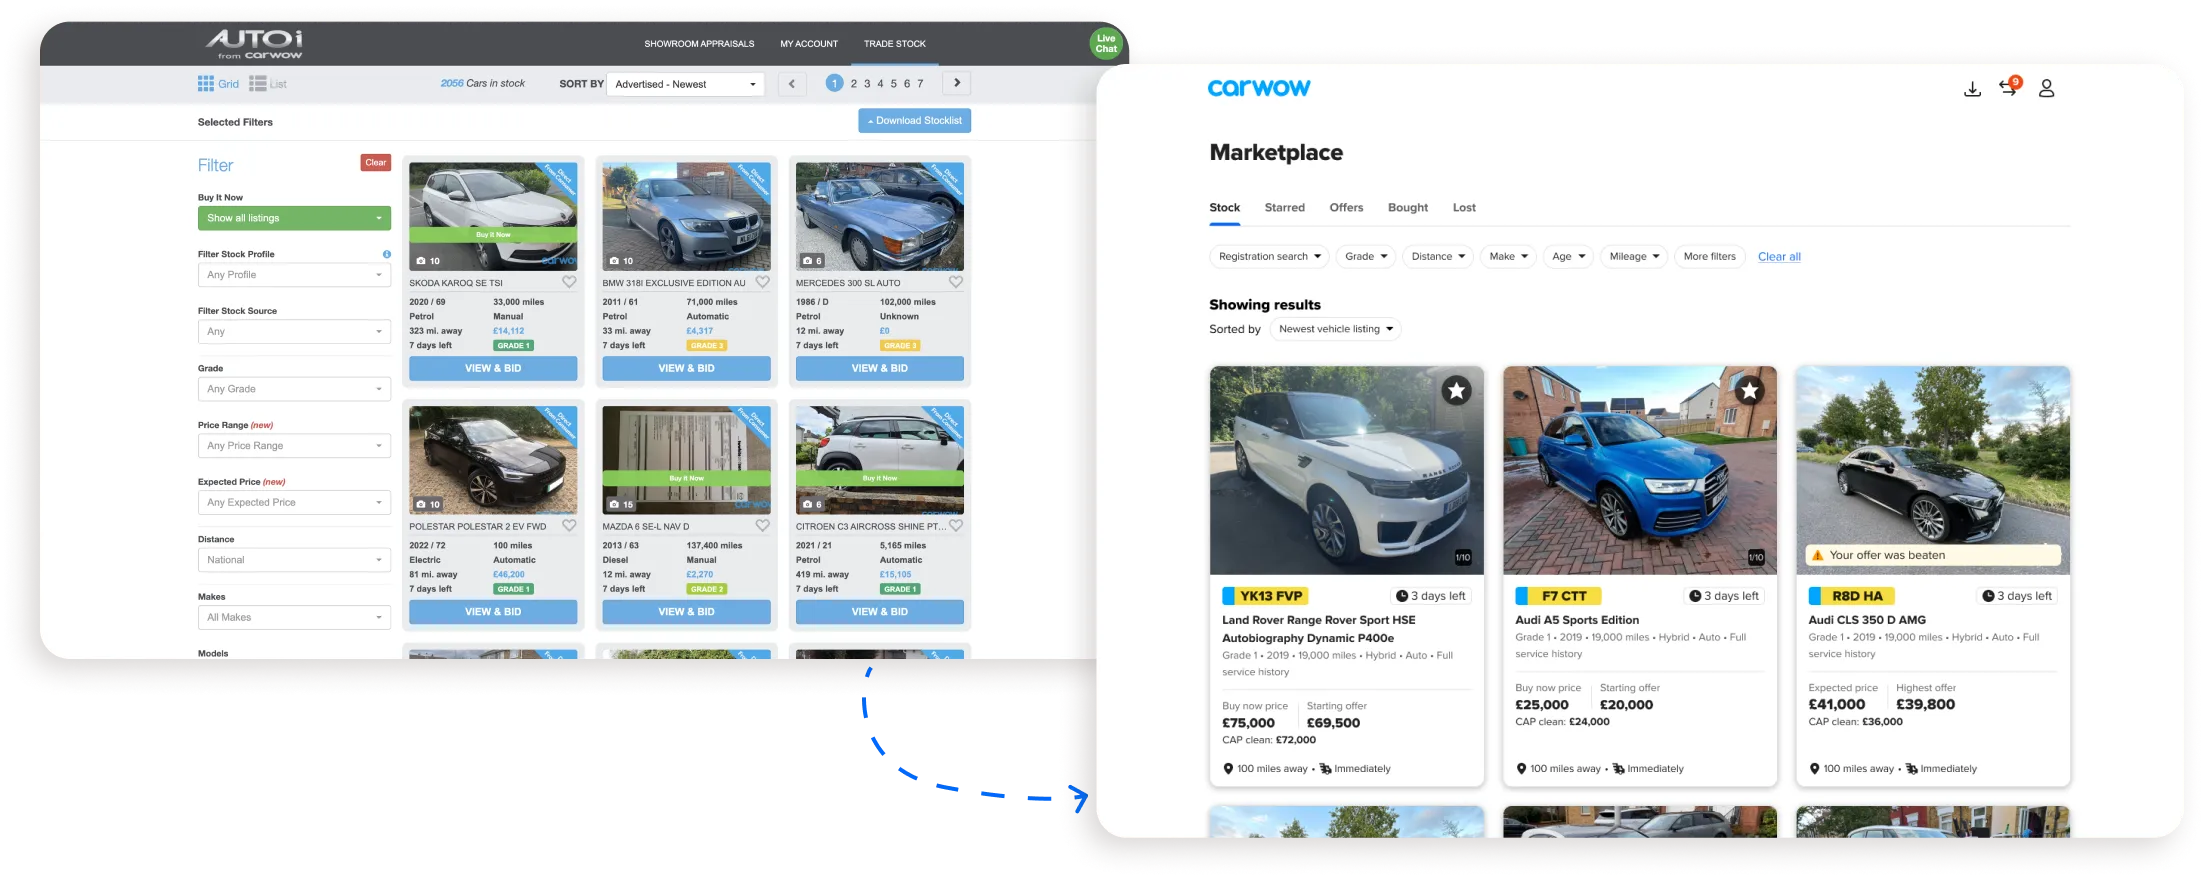2204x877 pixels.
Task: Clear filters with the red Clear button
Action: pos(376,163)
